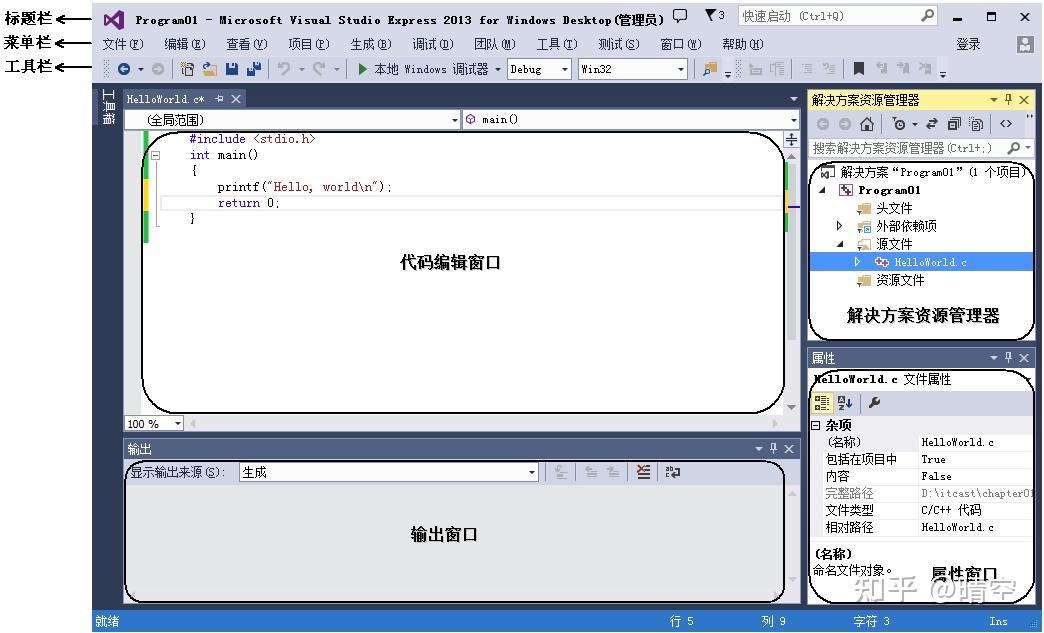Sync Solution Explorer with active document
The width and height of the screenshot is (1044, 633).
[931, 124]
